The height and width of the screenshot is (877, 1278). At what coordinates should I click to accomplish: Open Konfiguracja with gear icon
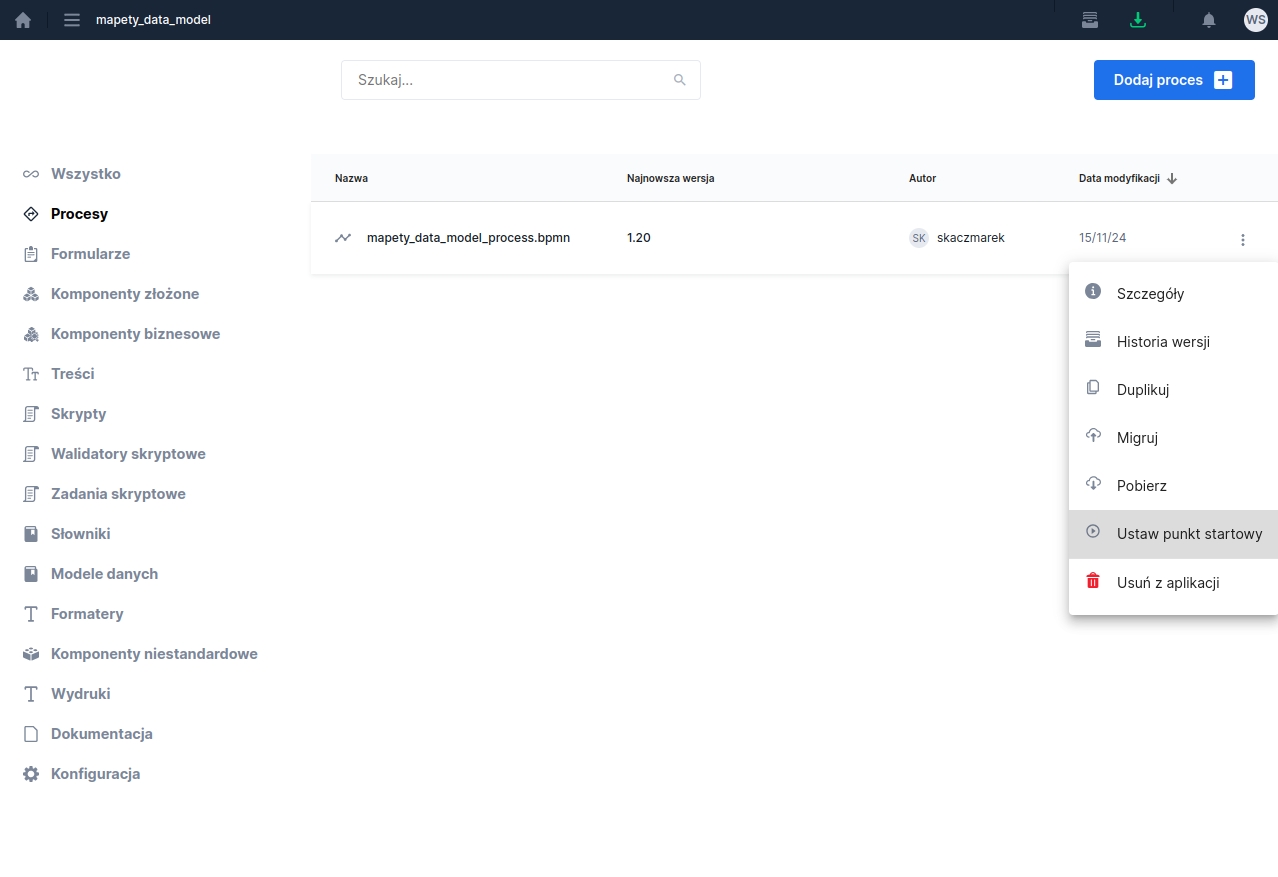pyautogui.click(x=95, y=774)
